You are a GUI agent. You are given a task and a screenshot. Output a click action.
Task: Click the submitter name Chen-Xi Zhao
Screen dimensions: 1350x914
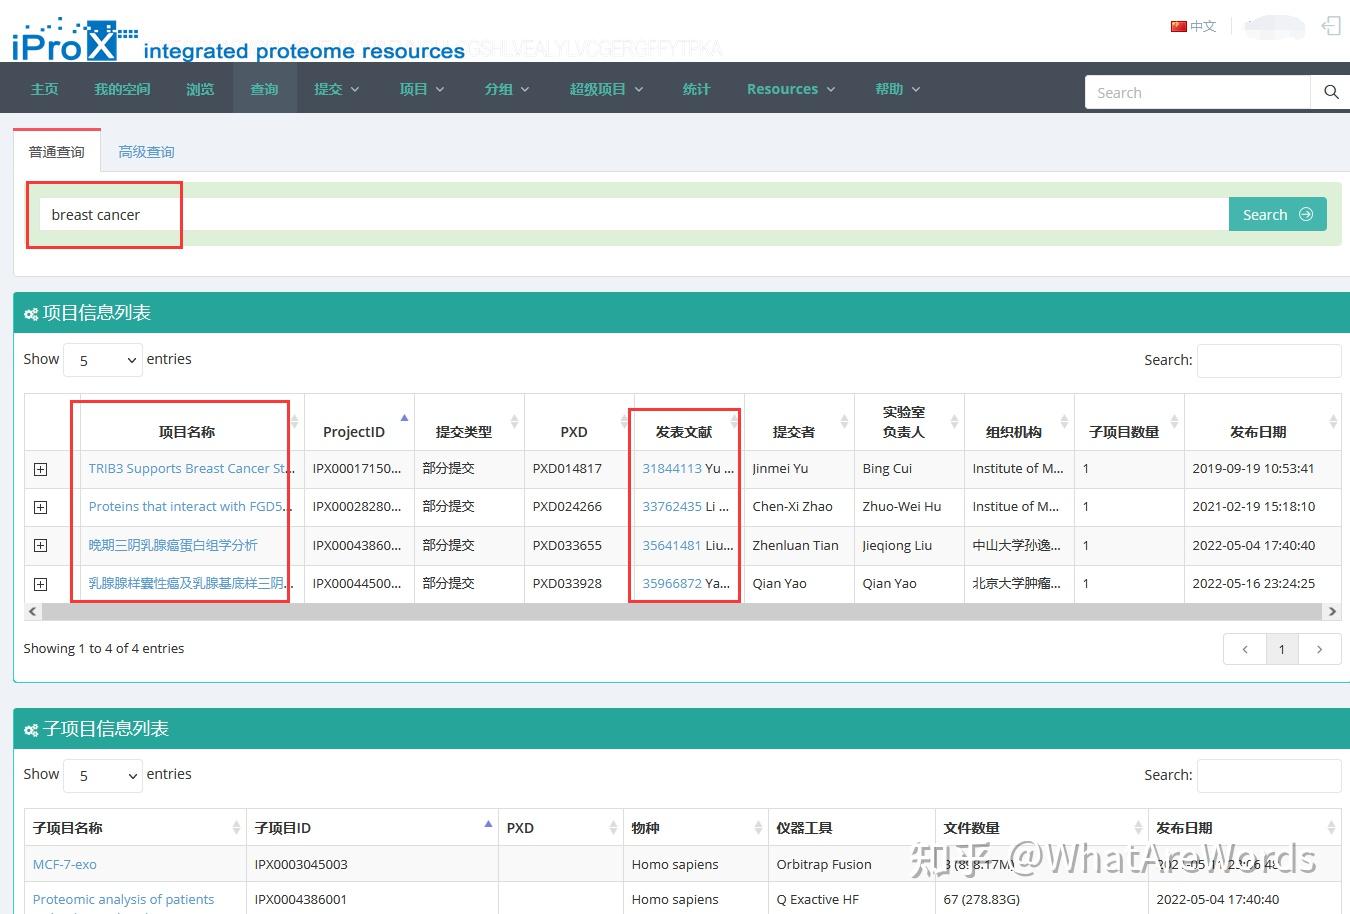(x=792, y=507)
